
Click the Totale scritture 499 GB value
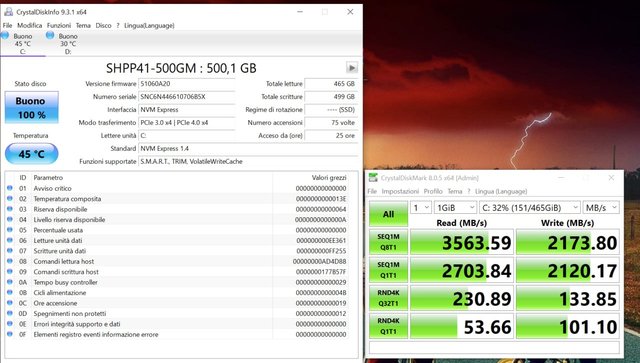point(331,97)
